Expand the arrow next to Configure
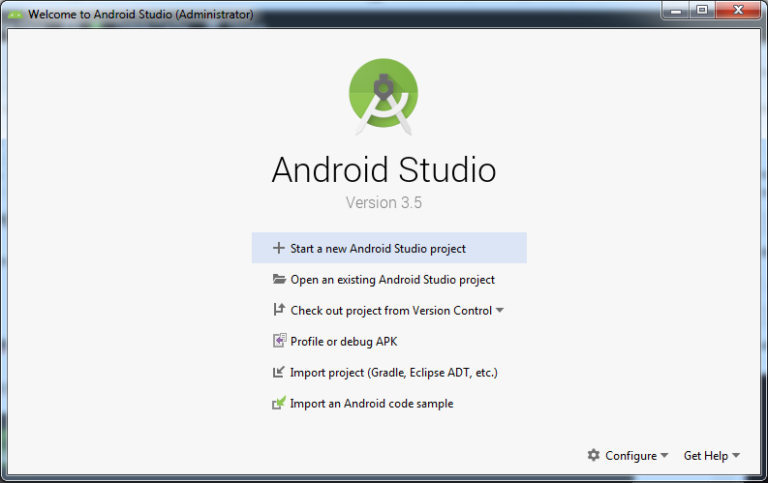 [665, 456]
